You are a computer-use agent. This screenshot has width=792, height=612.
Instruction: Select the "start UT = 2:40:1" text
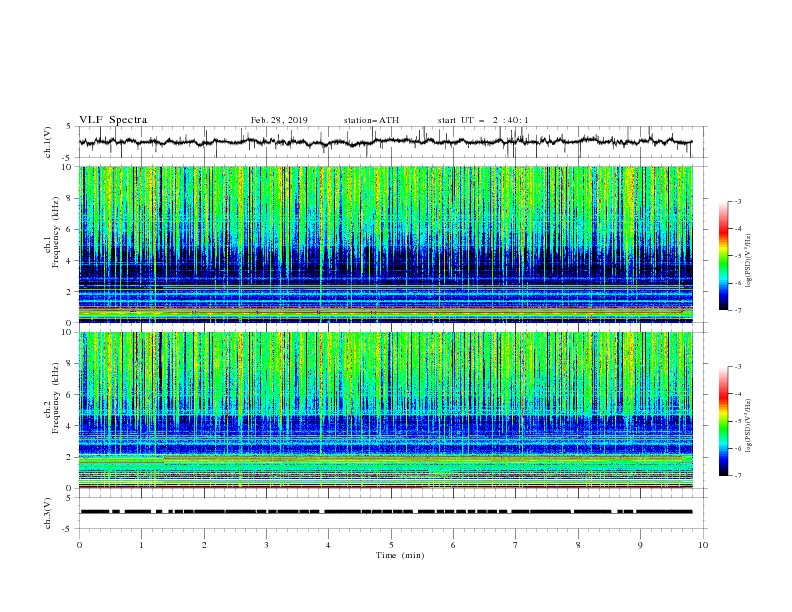[x=483, y=120]
